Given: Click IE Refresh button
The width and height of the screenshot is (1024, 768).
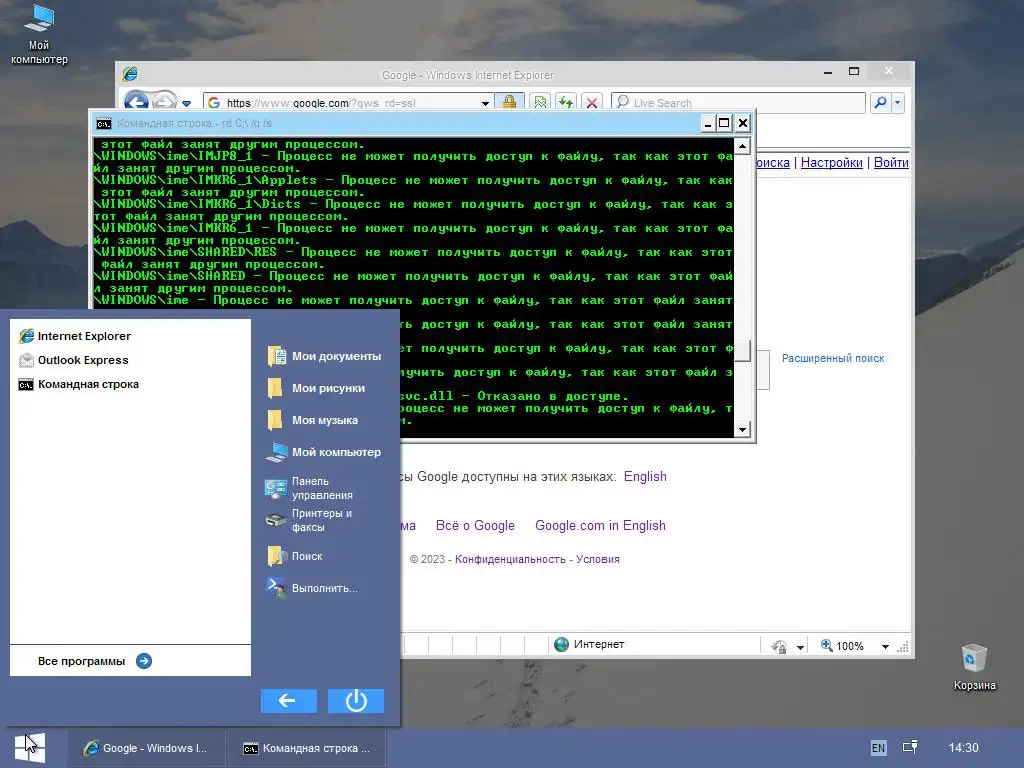Looking at the screenshot, I should [x=566, y=103].
